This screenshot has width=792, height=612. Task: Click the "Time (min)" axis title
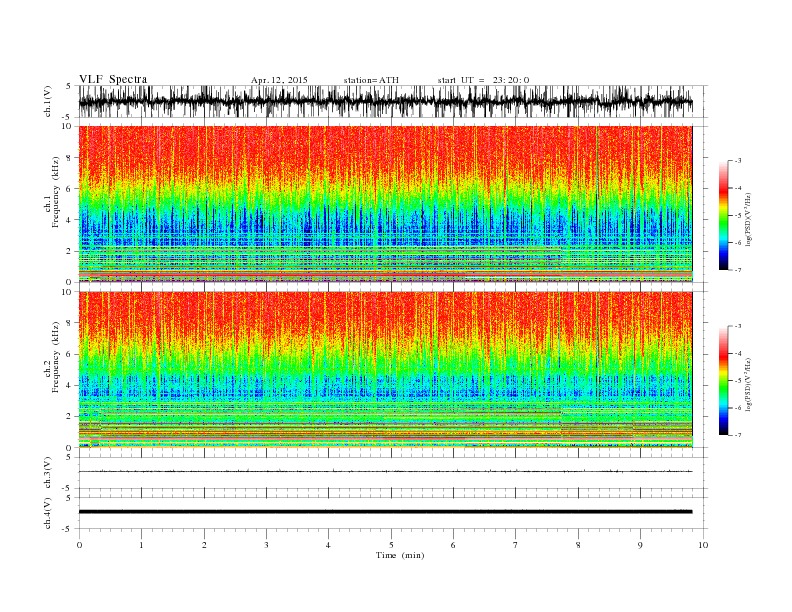tap(400, 555)
